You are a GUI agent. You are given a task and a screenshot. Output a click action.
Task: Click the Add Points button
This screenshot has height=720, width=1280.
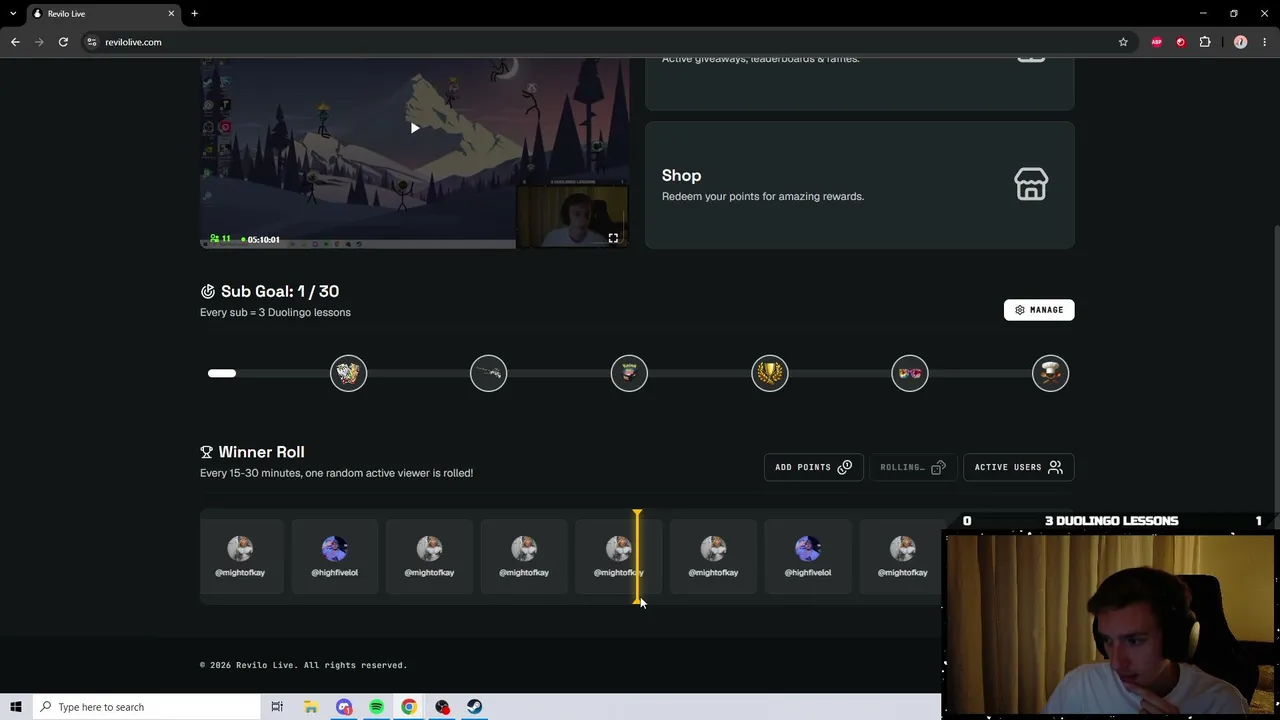813,467
